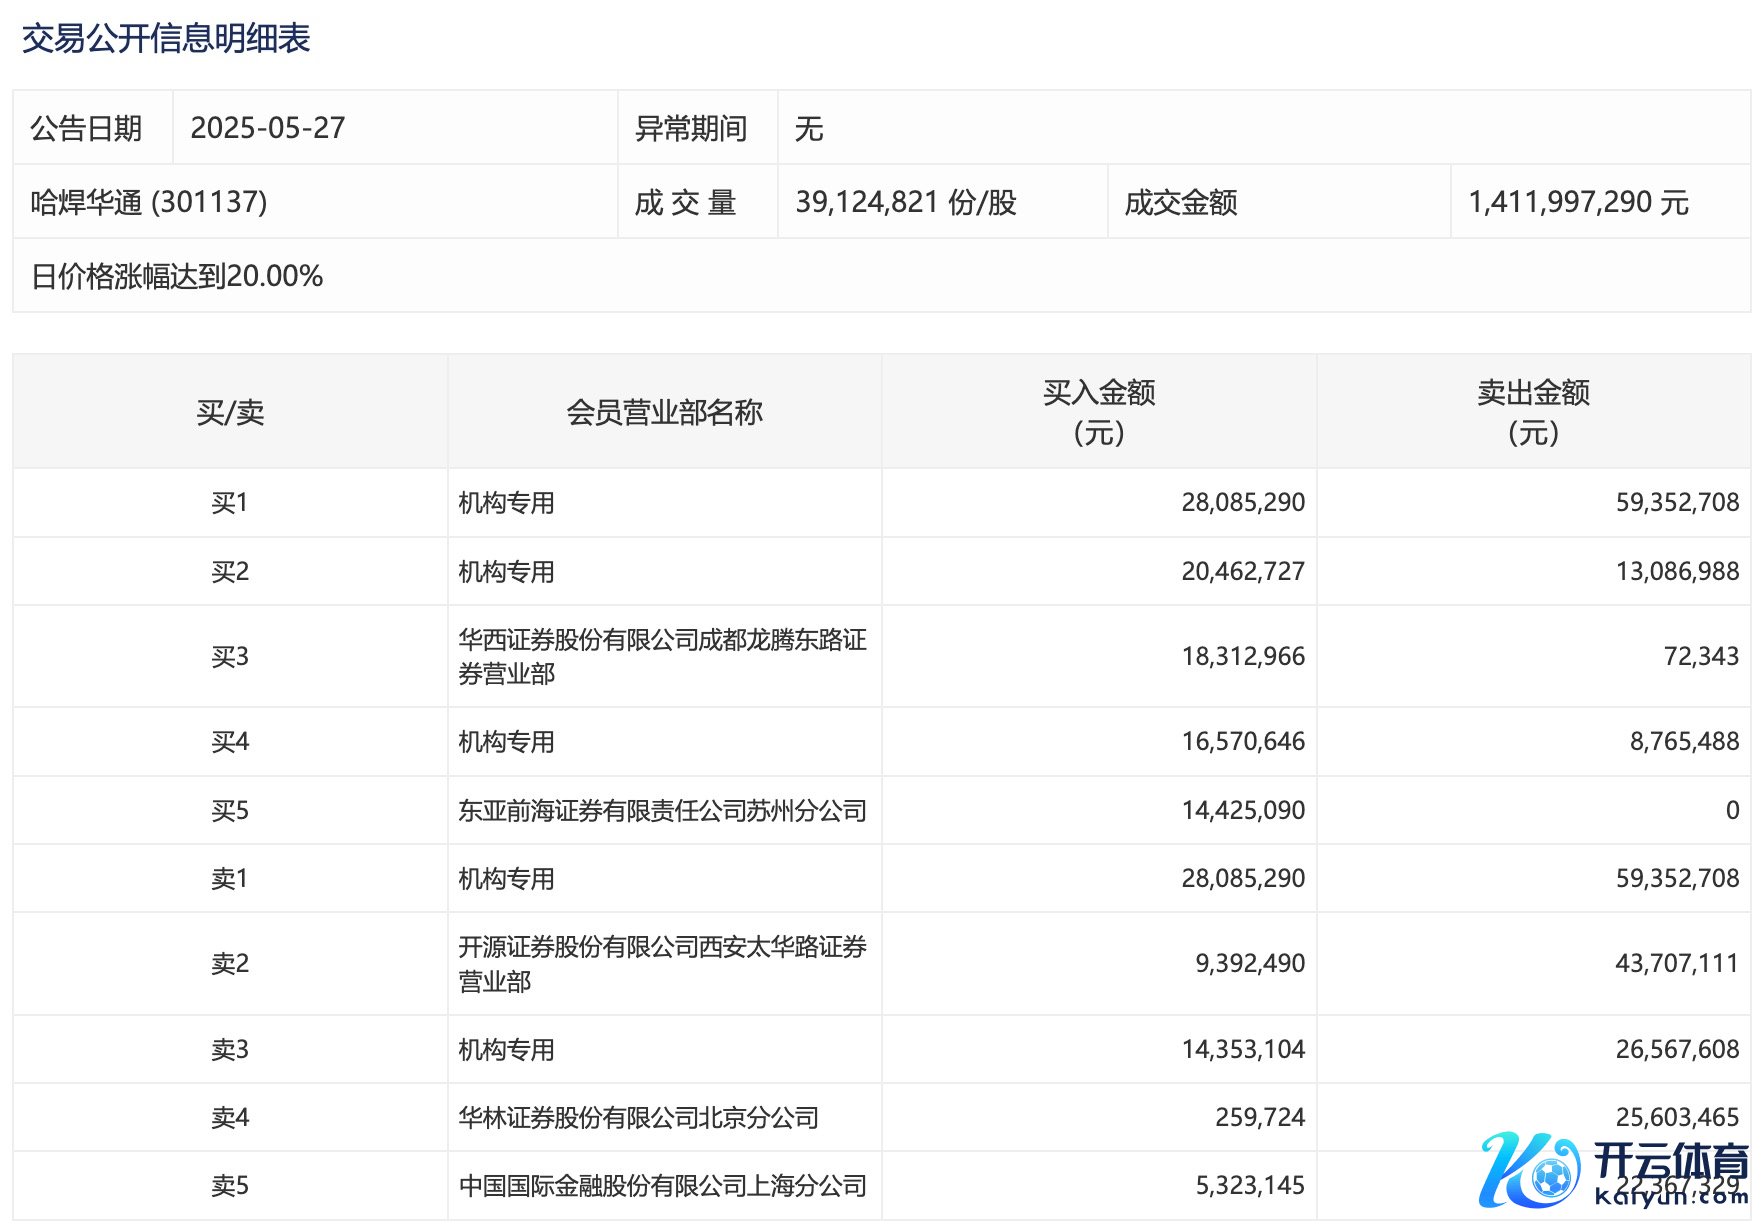
Task: Click the stock name 哈焊华通 (301137)
Action: coord(149,202)
